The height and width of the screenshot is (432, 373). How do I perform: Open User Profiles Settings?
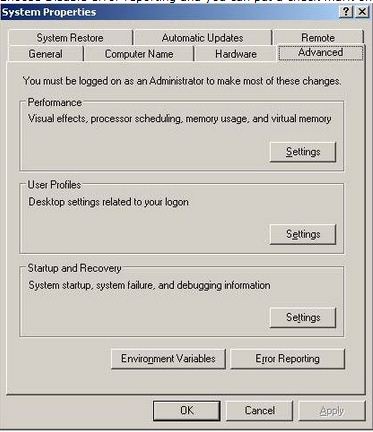[303, 234]
